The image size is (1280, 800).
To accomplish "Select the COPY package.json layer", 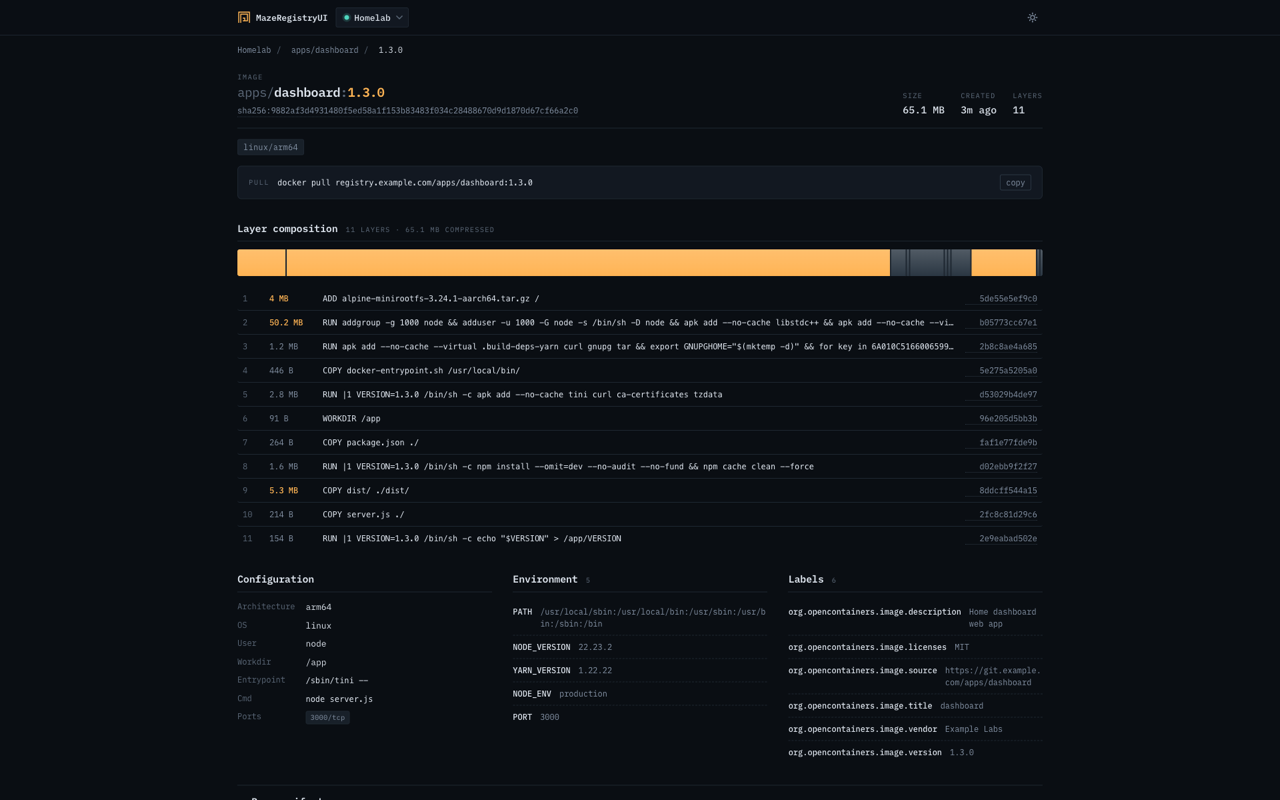I will click(x=640, y=443).
